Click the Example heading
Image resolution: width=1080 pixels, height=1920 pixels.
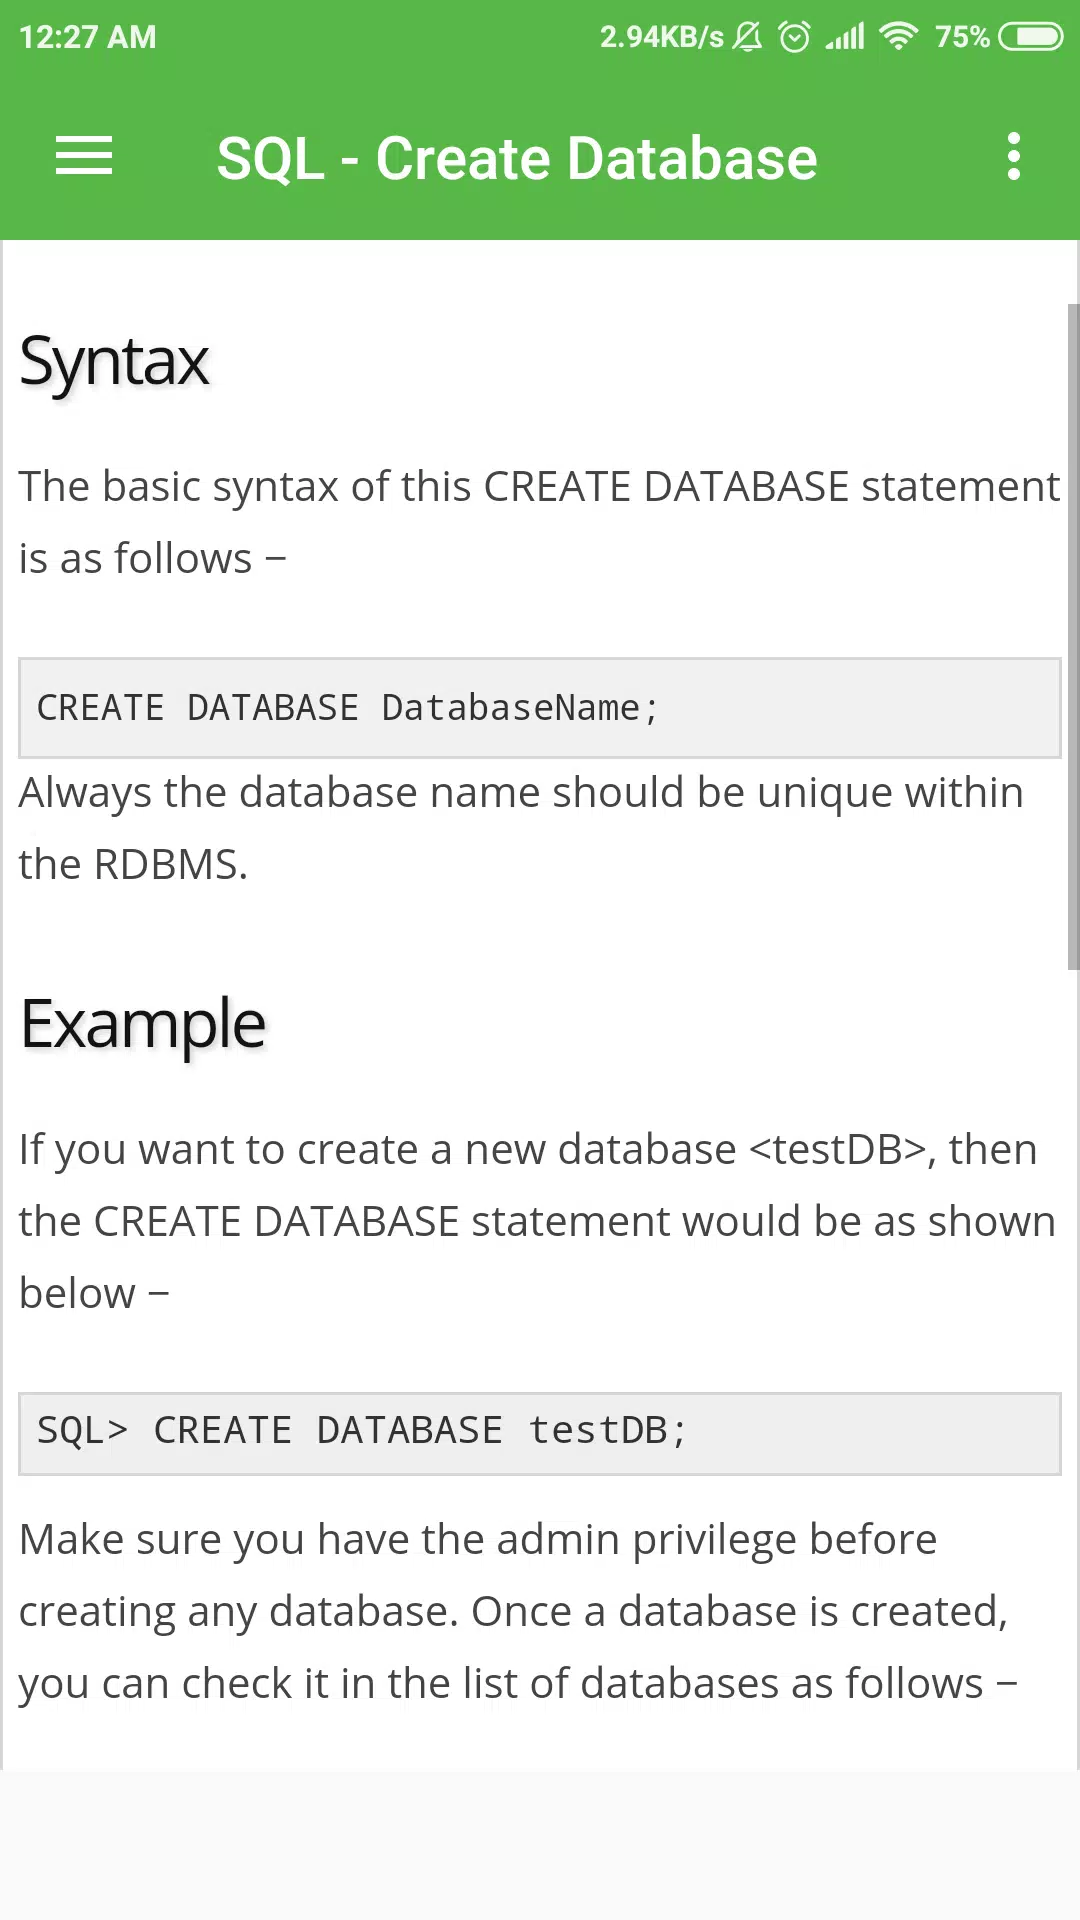coord(143,1025)
